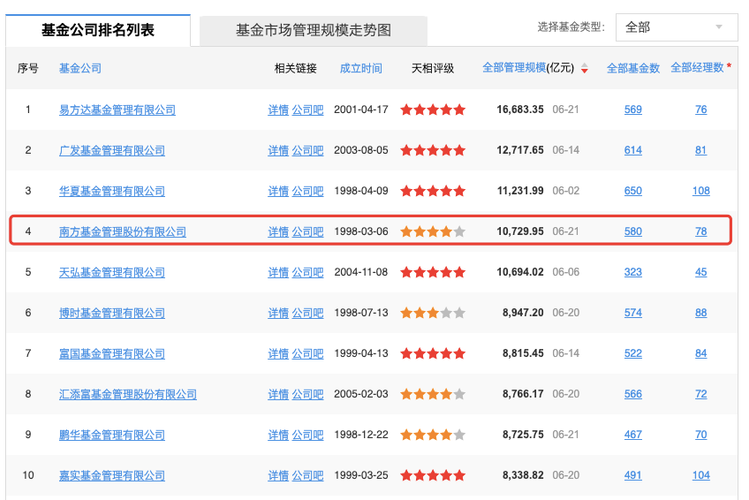Click 公司吧 link in 汇添富 row

coord(308,394)
